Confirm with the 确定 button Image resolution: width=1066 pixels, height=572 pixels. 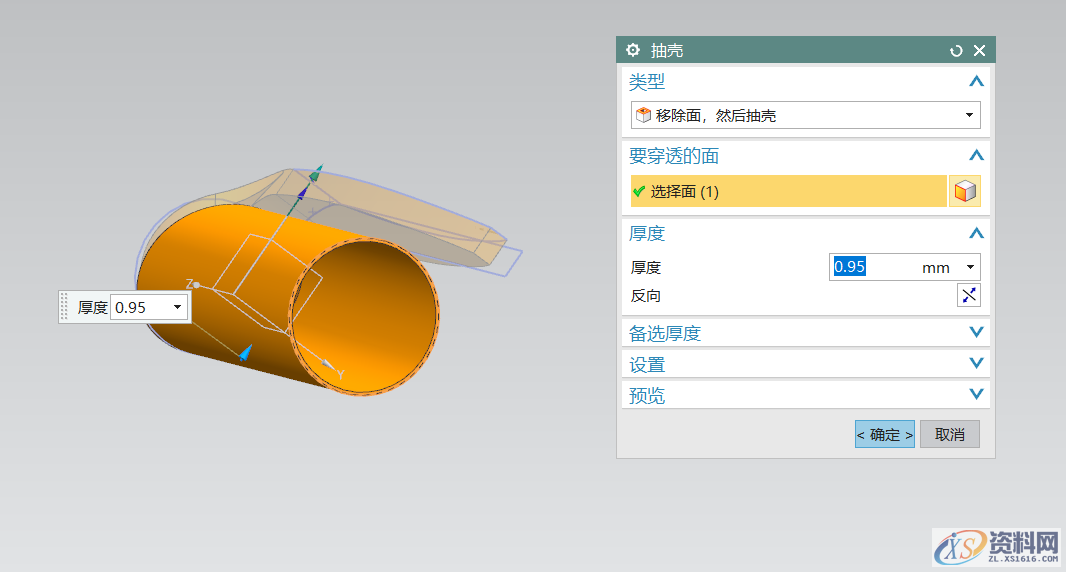(x=884, y=435)
